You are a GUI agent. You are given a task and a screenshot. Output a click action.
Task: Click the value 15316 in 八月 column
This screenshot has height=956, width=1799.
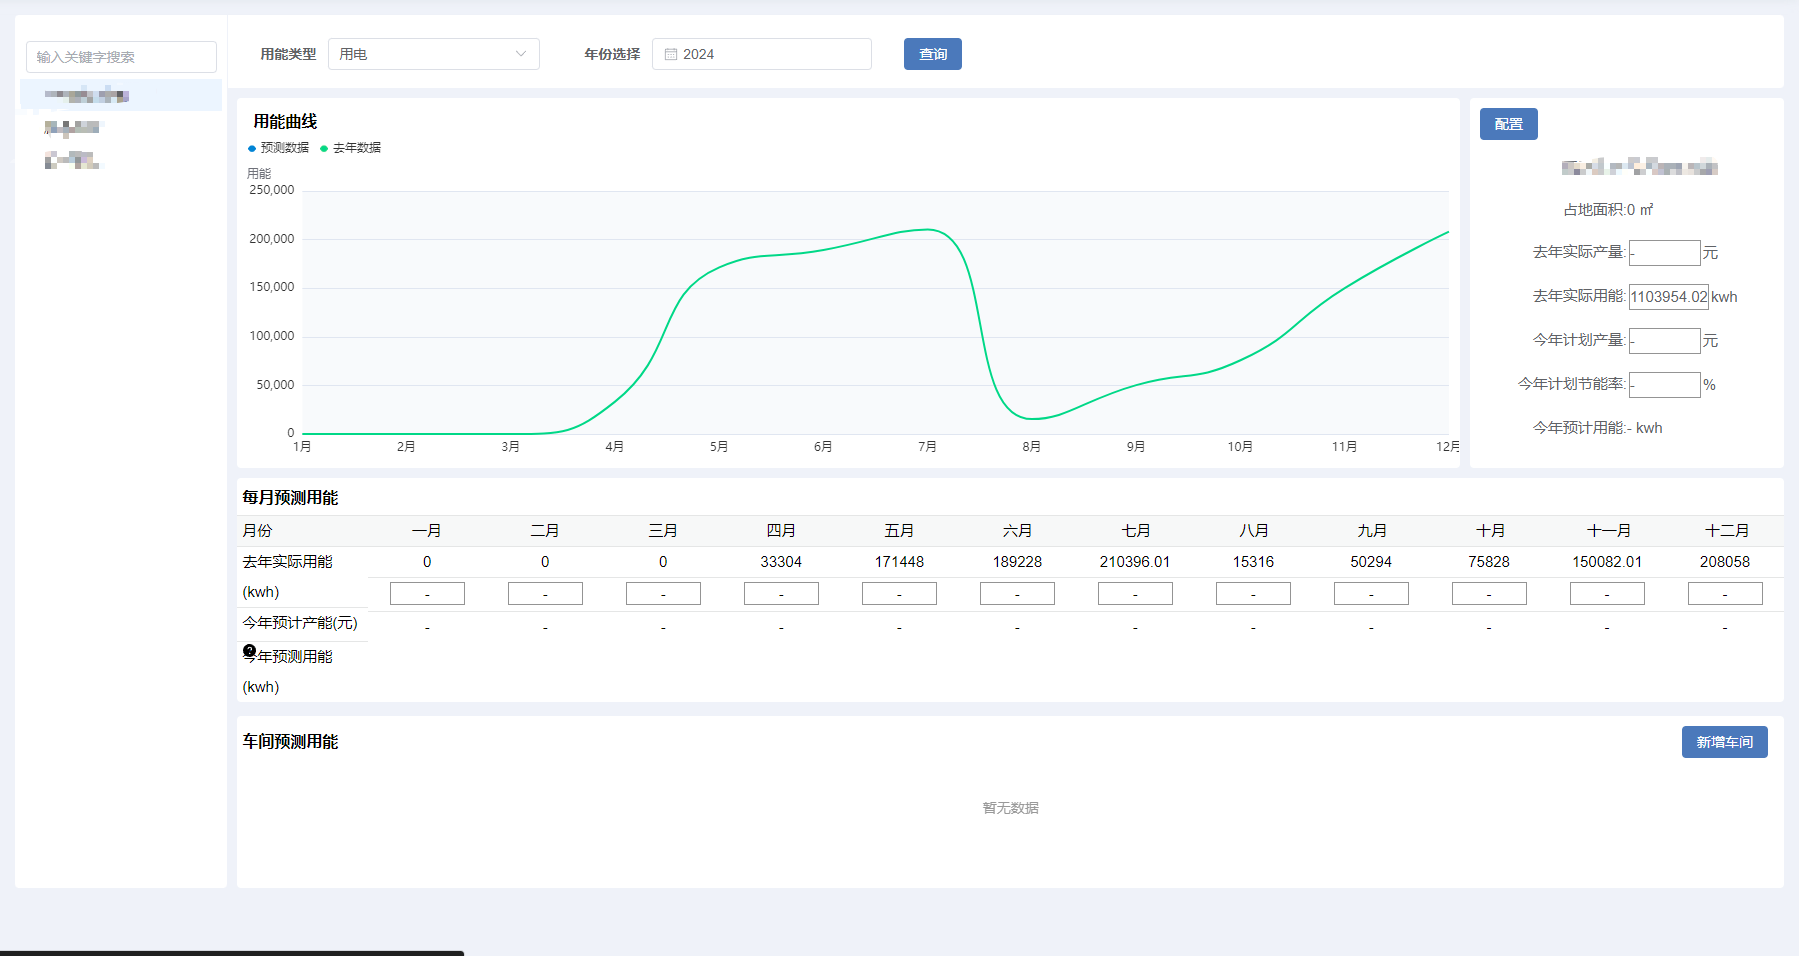[x=1253, y=562]
